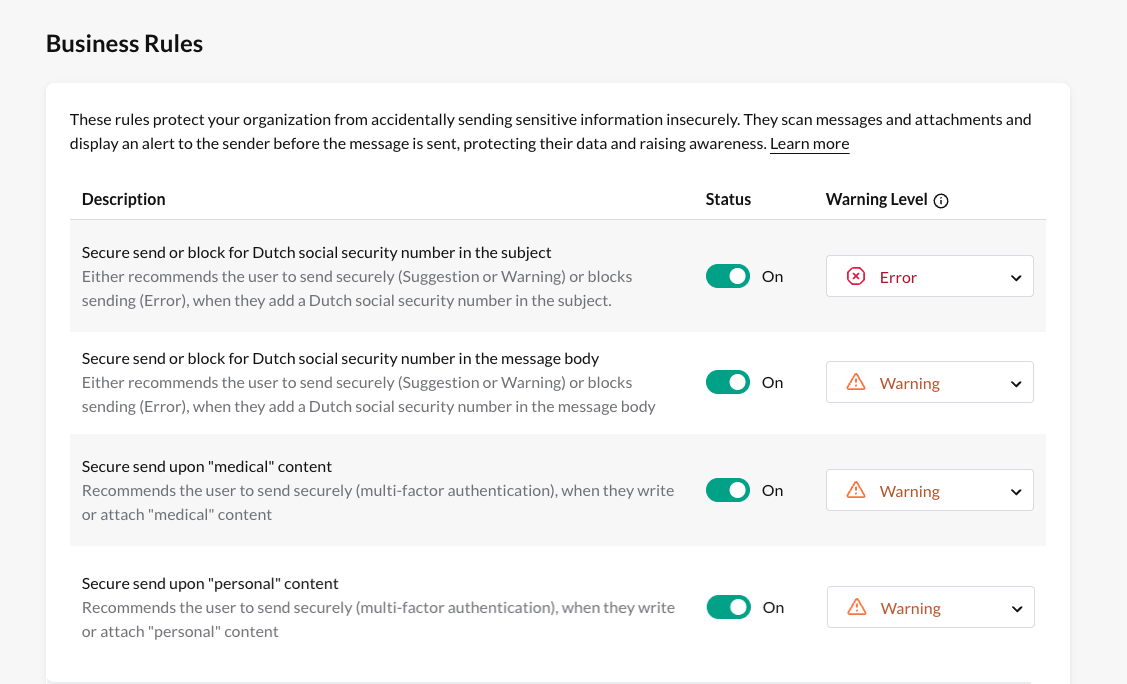
Task: Open the Learn more link
Action: tap(809, 144)
